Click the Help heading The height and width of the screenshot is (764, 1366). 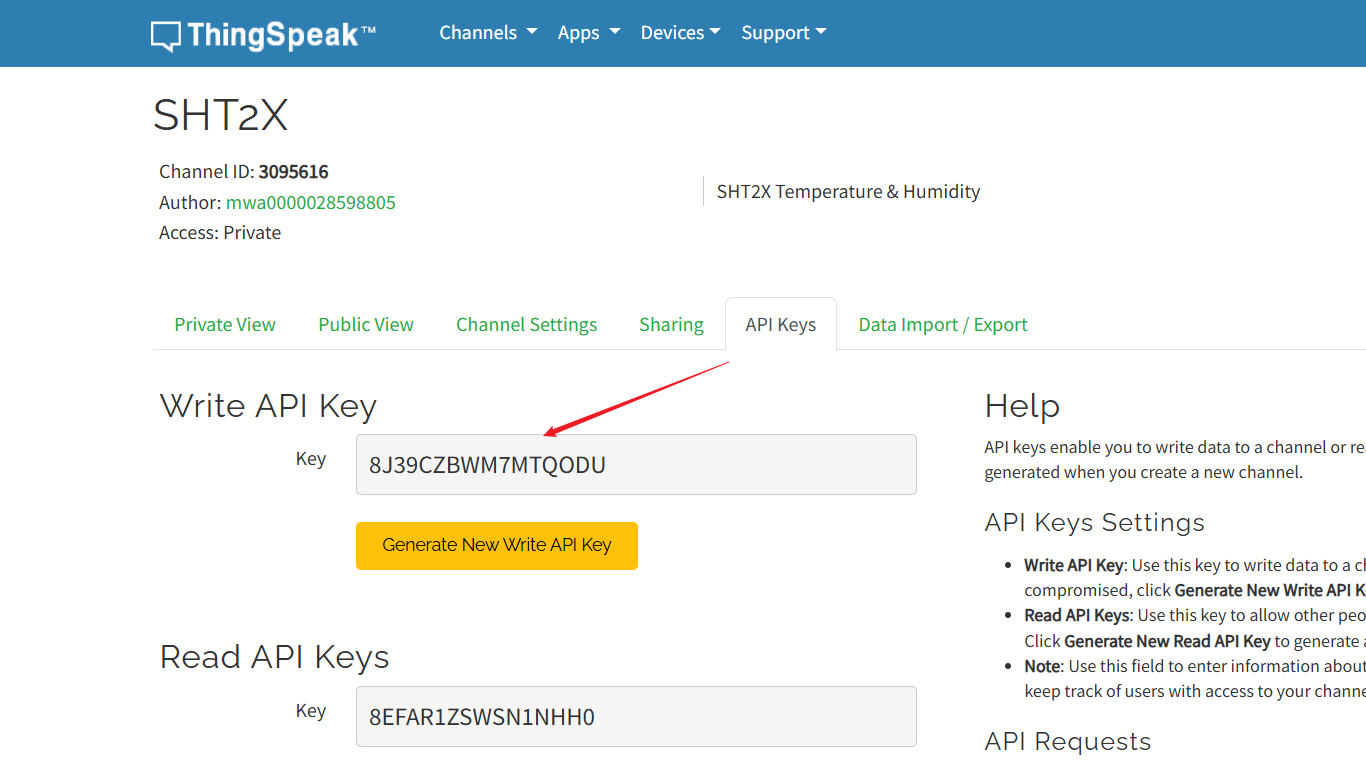tap(1022, 406)
